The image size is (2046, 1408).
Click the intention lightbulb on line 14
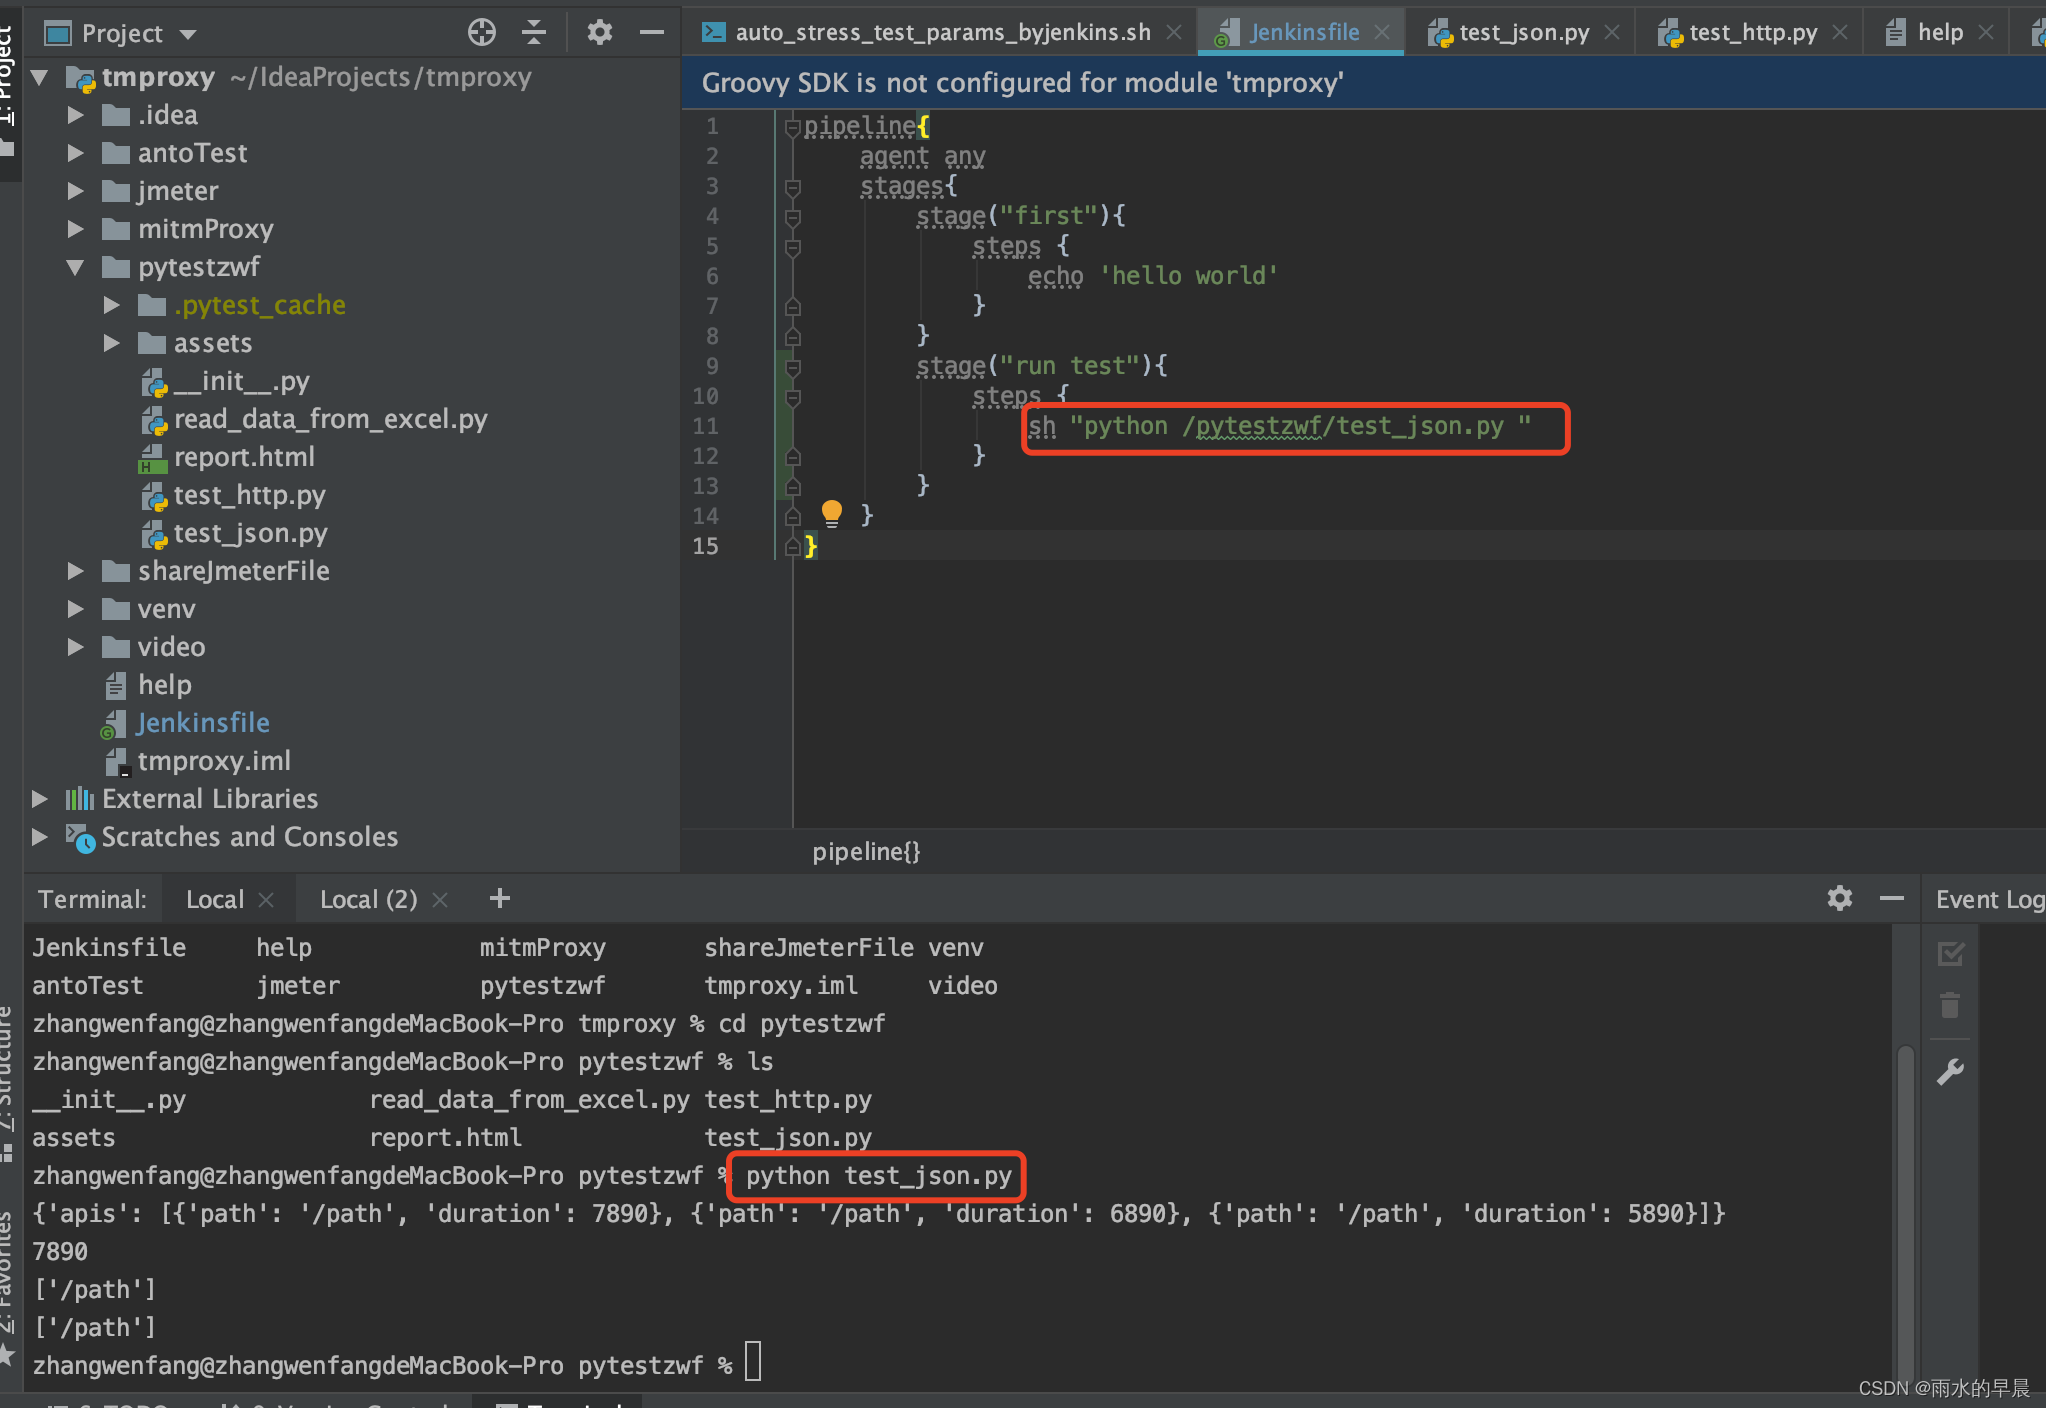point(832,514)
